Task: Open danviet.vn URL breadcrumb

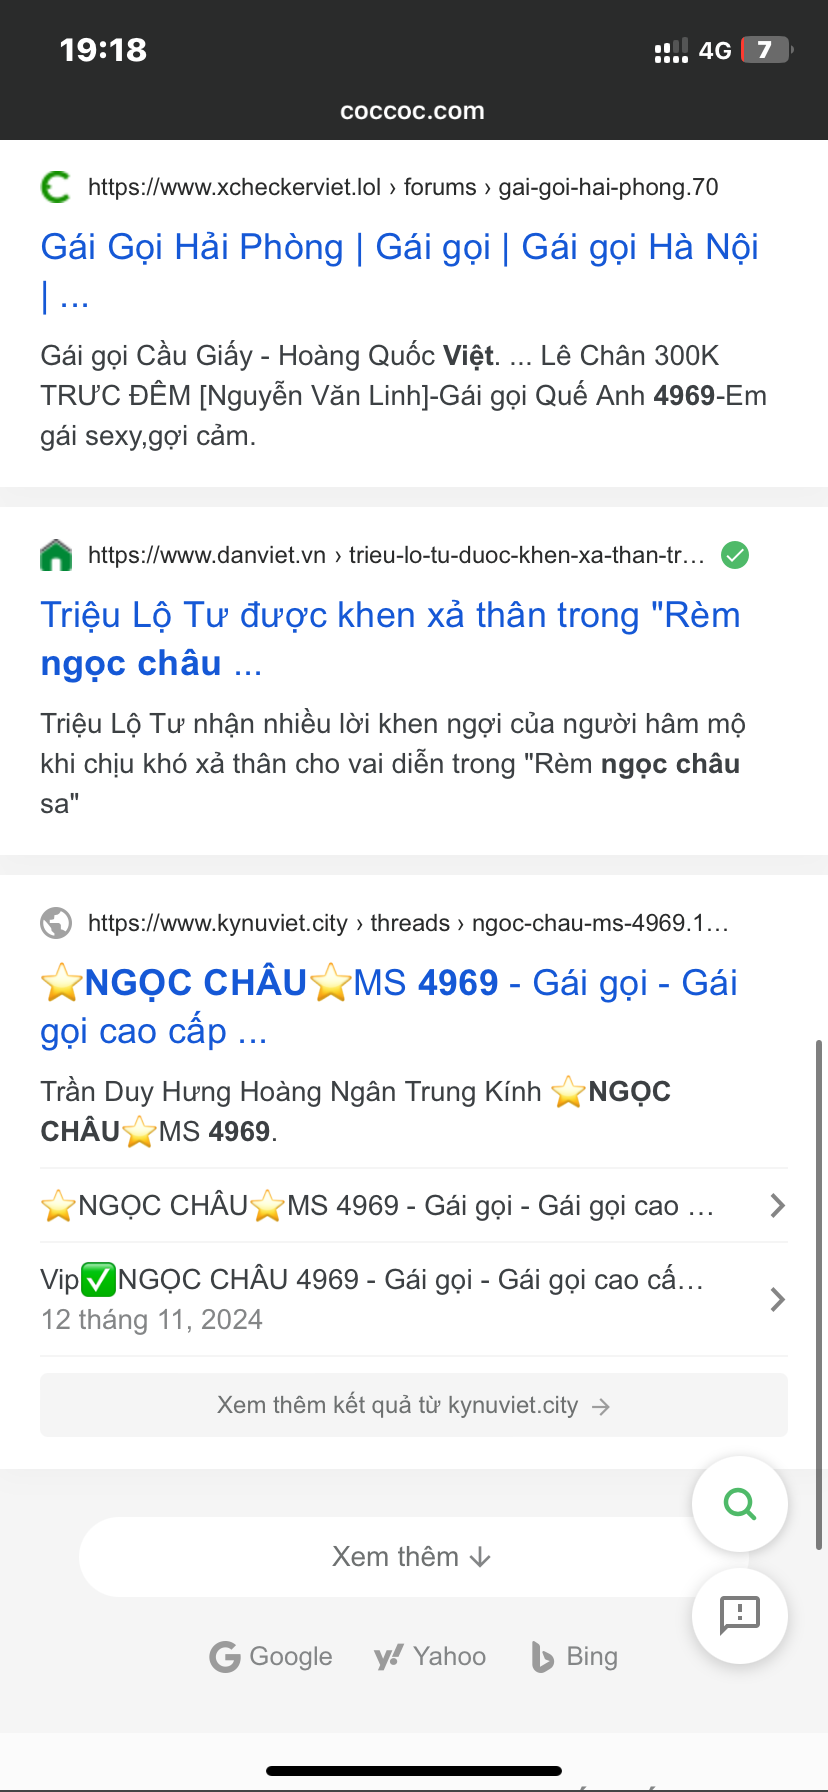Action: pyautogui.click(x=397, y=555)
